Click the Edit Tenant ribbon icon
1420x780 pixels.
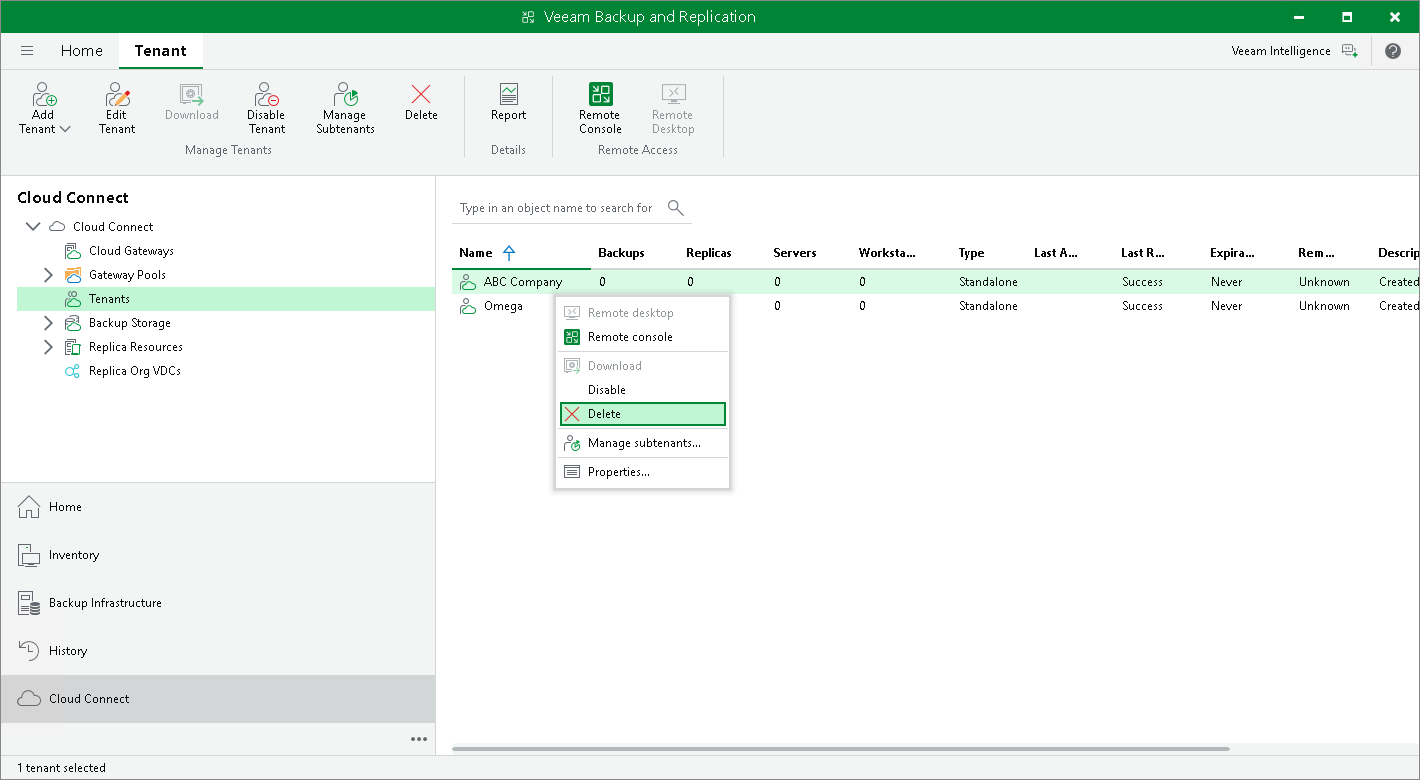click(x=117, y=95)
